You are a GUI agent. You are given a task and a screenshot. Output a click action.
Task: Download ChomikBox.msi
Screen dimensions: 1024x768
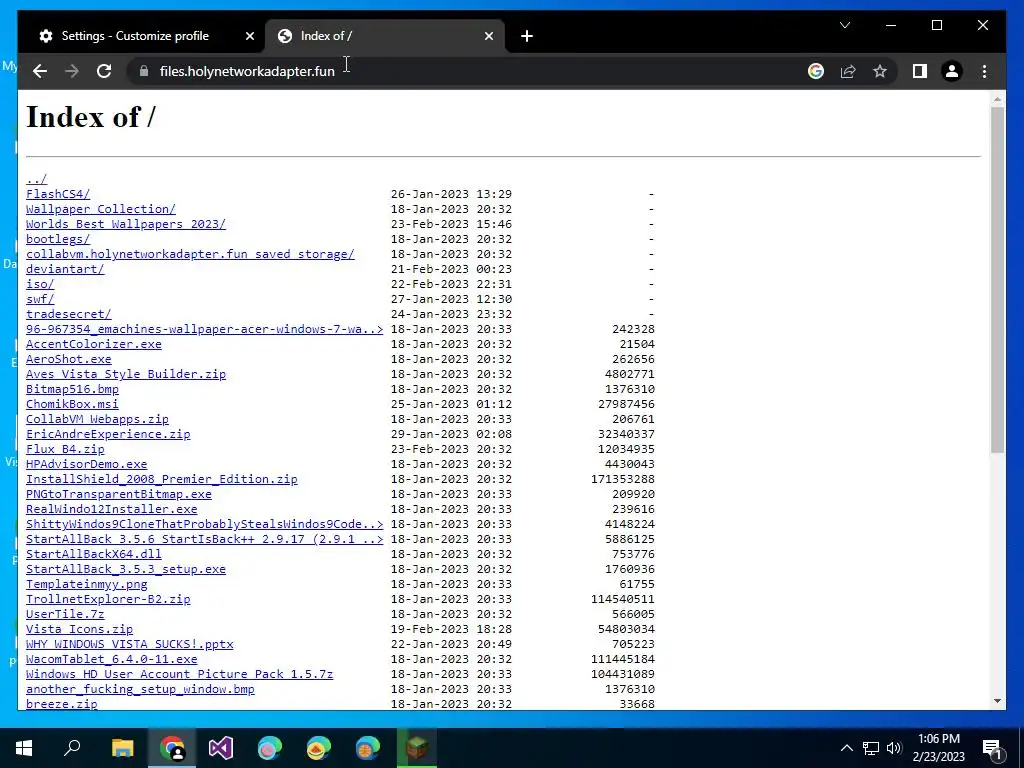pos(72,404)
